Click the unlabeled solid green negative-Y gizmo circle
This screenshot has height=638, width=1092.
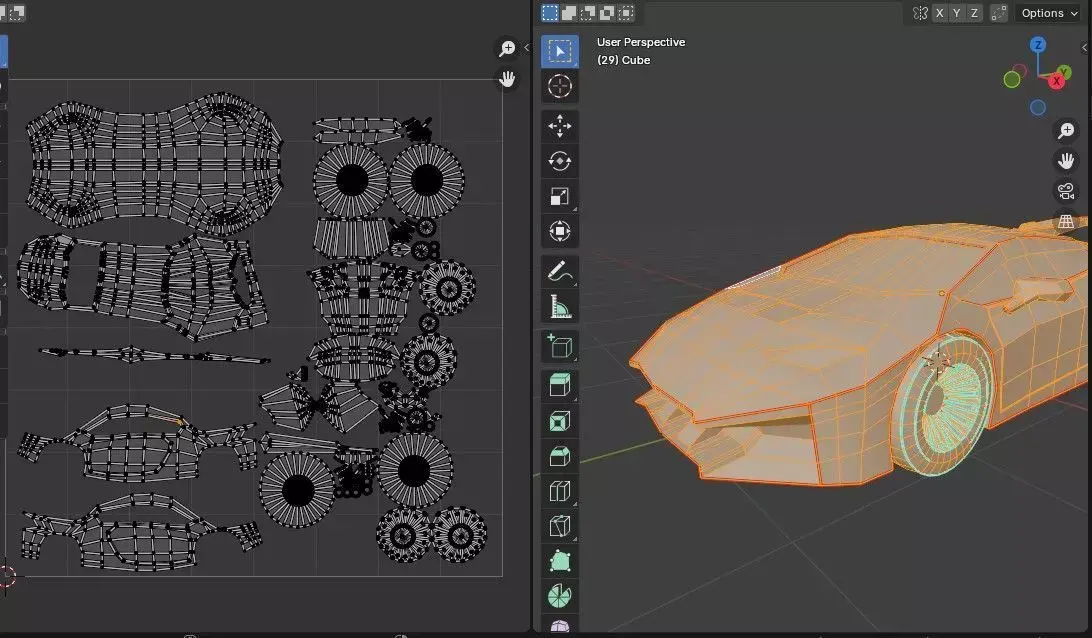(1012, 80)
